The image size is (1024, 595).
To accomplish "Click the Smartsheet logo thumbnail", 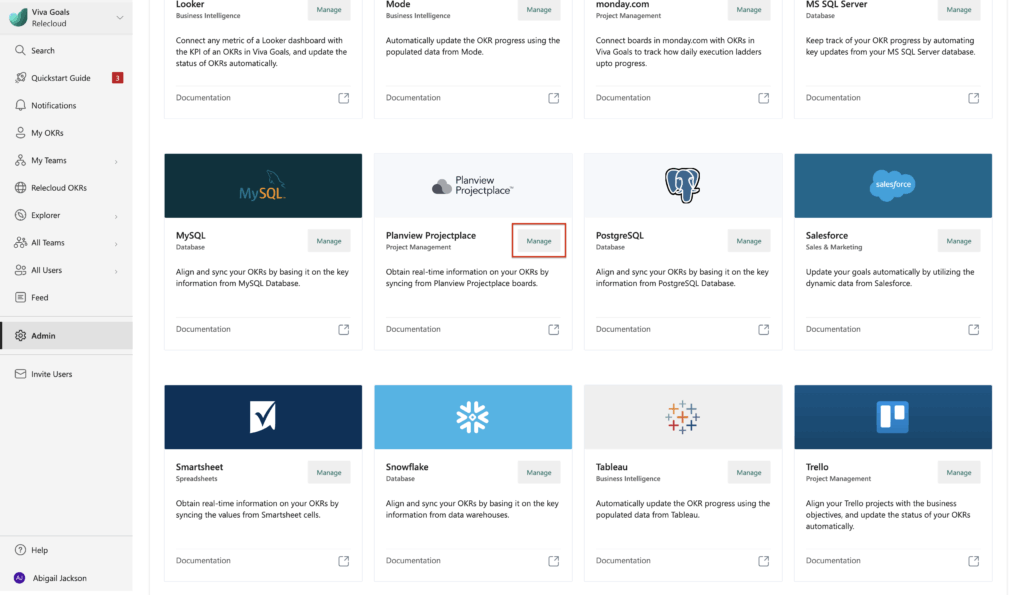I will (x=263, y=417).
